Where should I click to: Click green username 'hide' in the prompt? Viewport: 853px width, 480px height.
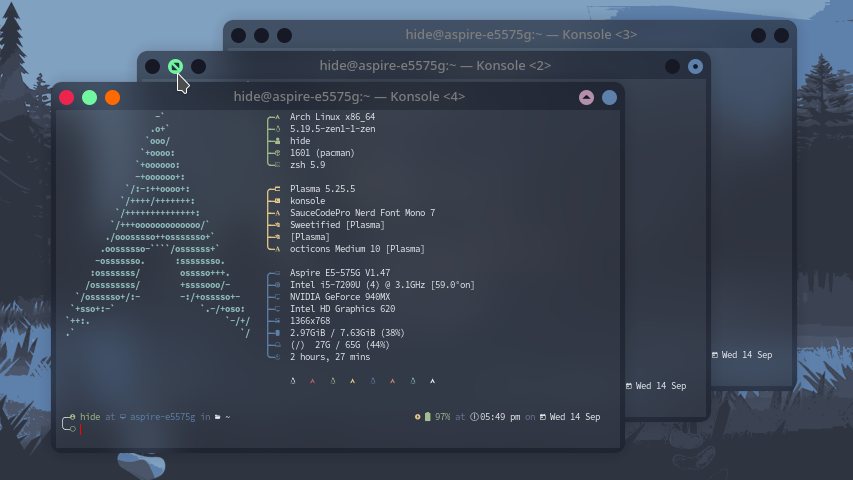click(x=90, y=417)
